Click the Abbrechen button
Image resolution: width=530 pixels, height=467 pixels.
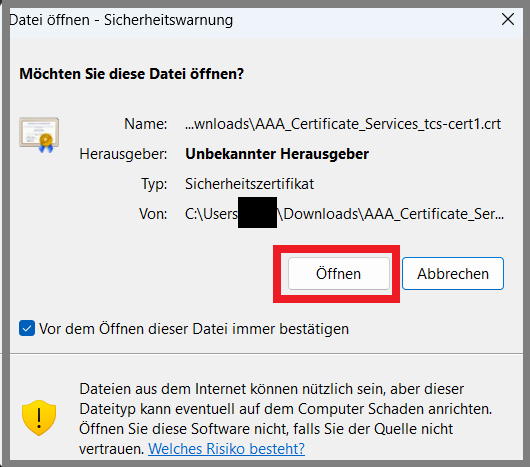tap(453, 273)
